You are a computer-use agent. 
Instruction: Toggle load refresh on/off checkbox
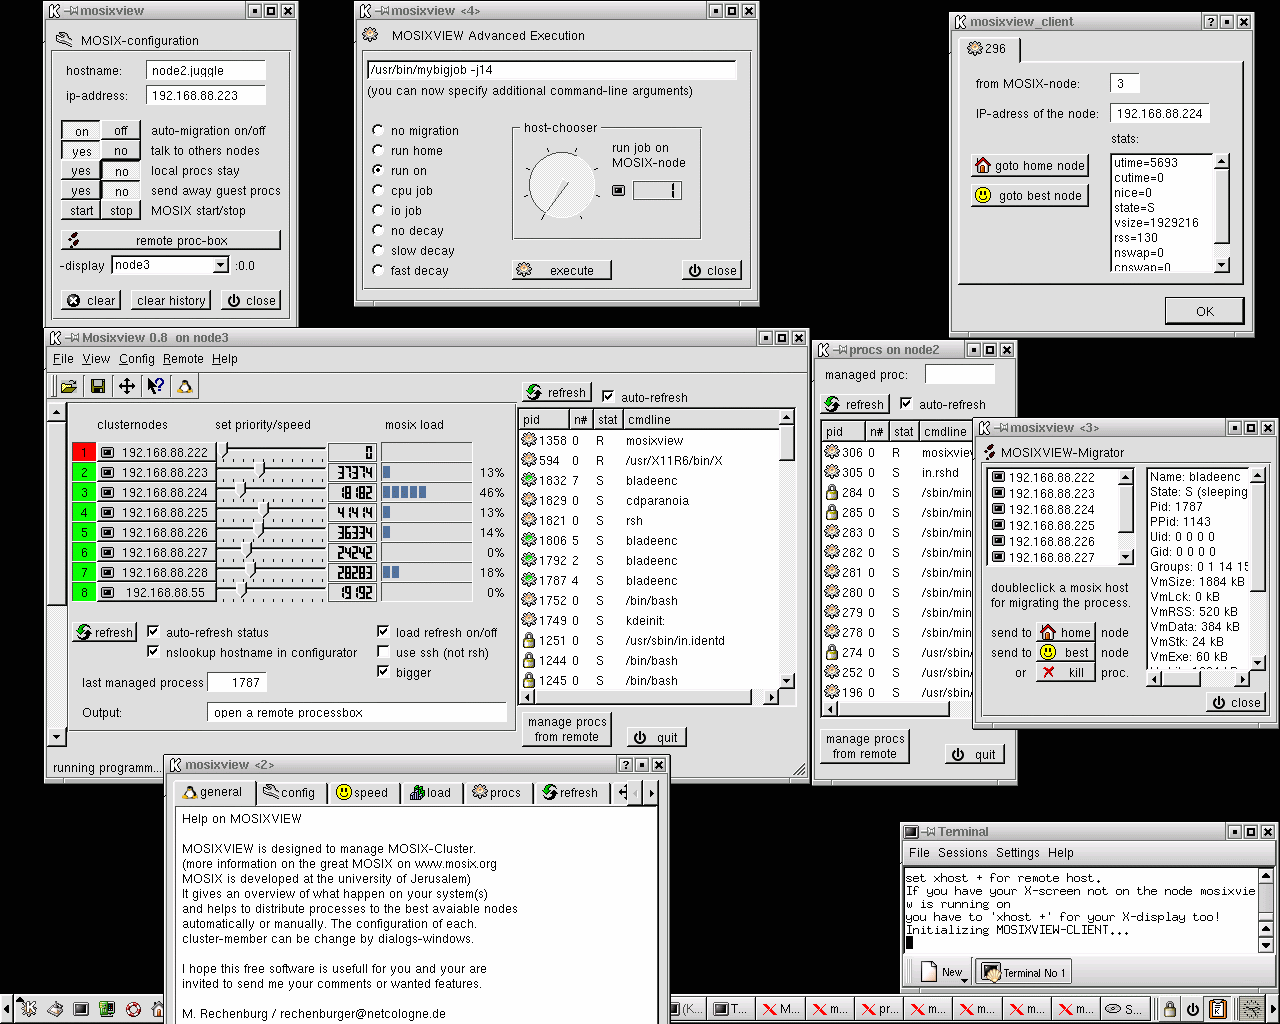pos(383,632)
